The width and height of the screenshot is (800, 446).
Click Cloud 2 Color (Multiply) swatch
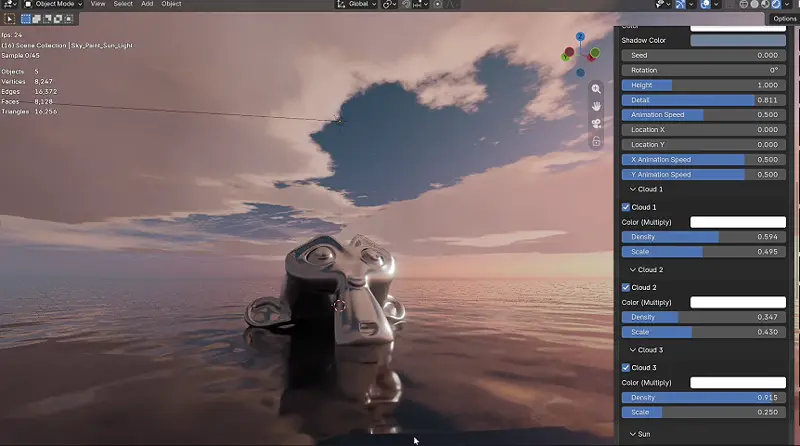pos(738,302)
